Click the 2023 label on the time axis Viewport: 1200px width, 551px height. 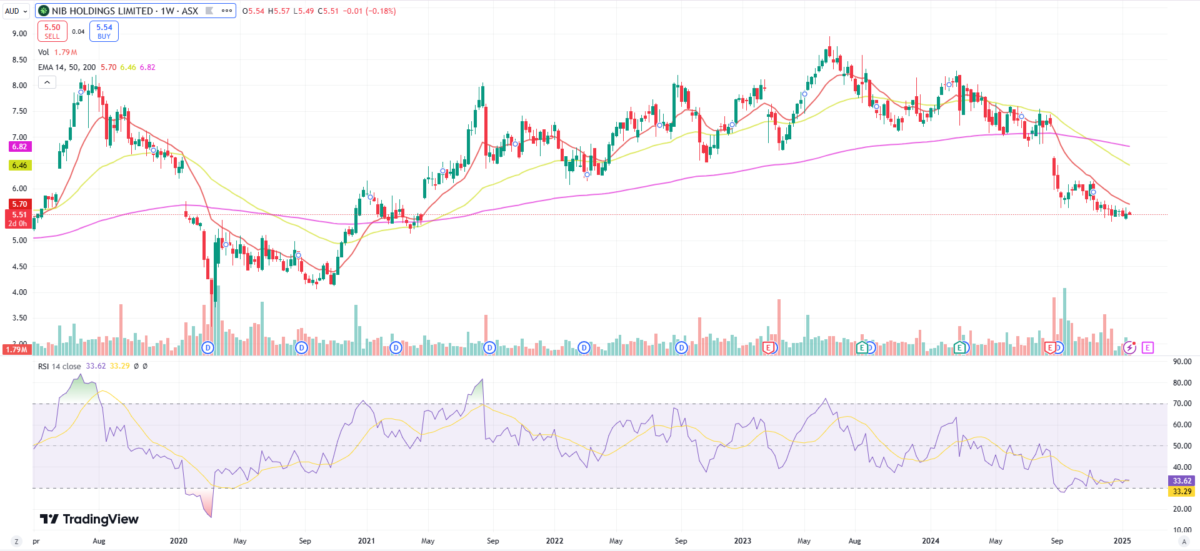tap(743, 540)
